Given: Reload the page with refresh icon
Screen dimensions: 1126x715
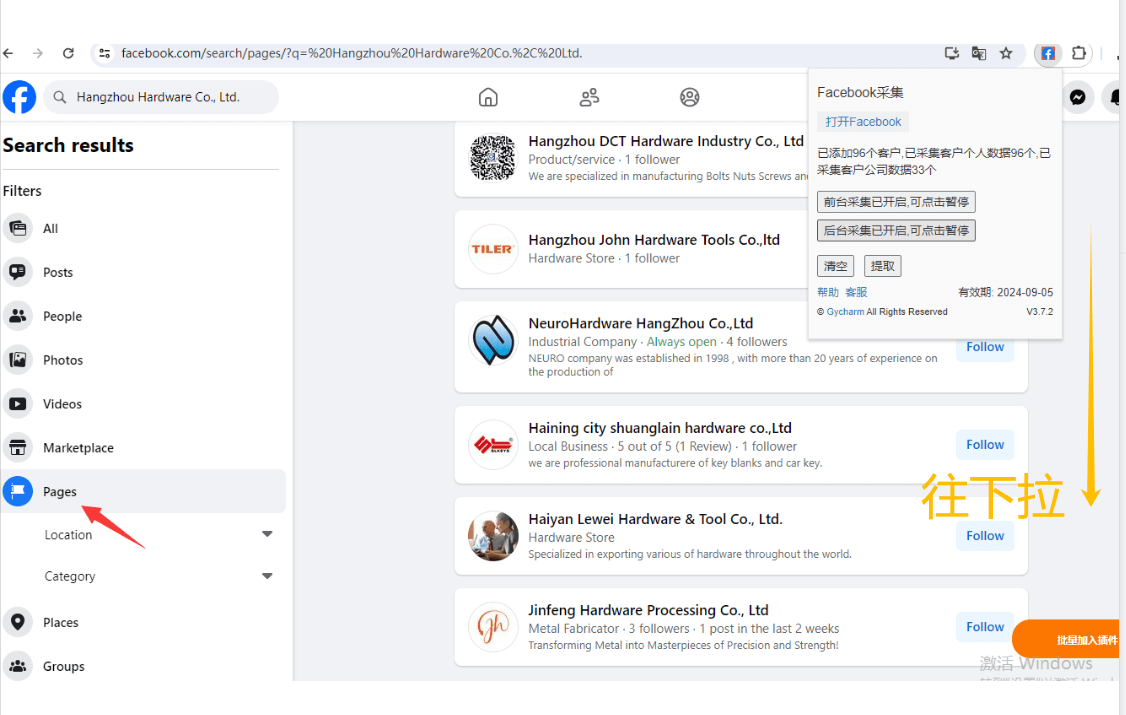Looking at the screenshot, I should tap(68, 53).
